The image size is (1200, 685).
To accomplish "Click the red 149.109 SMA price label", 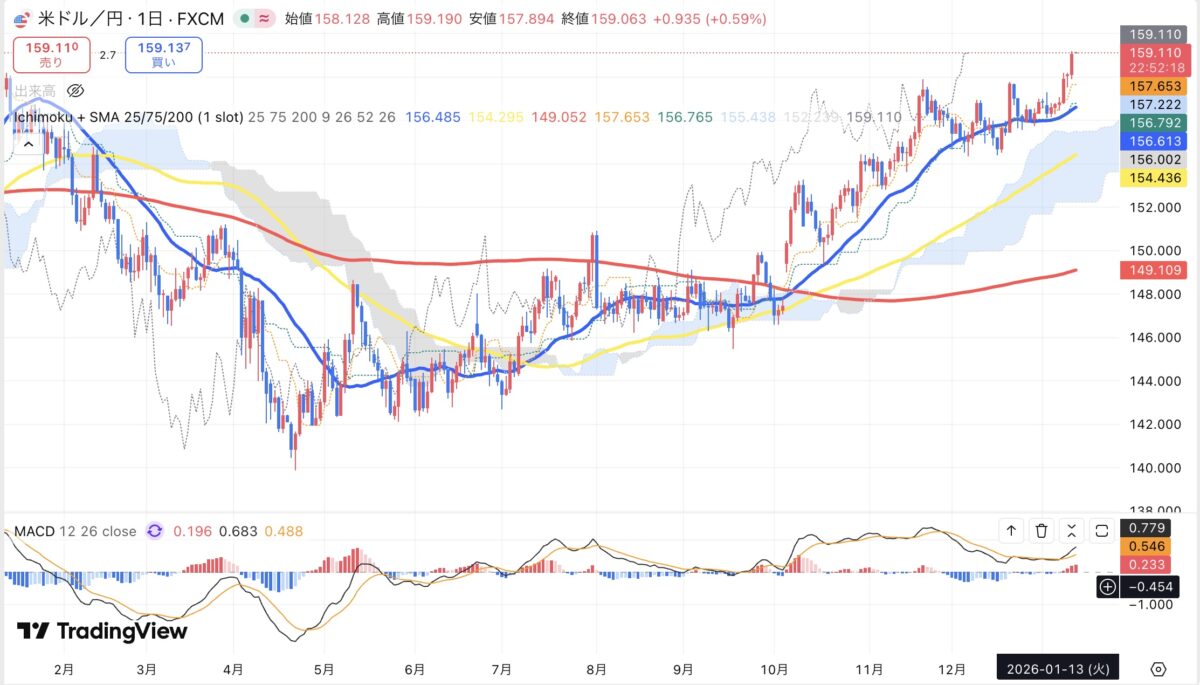I will (1155, 270).
